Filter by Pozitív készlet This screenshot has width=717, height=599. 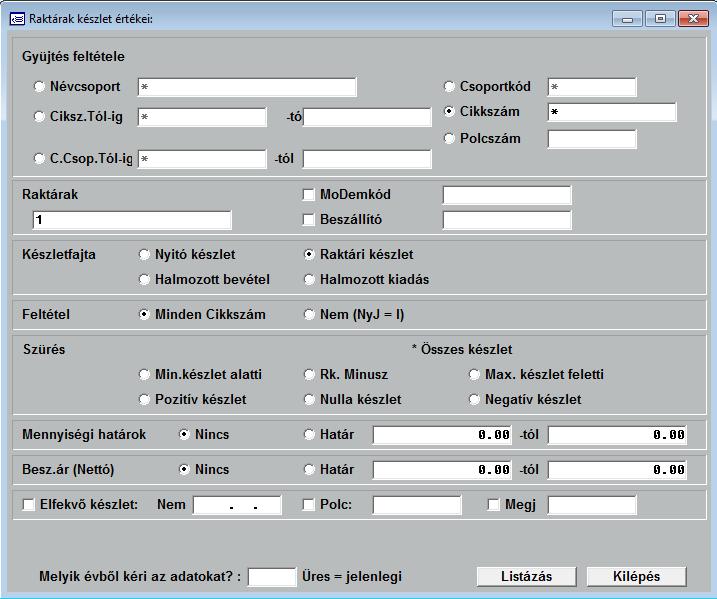[144, 400]
